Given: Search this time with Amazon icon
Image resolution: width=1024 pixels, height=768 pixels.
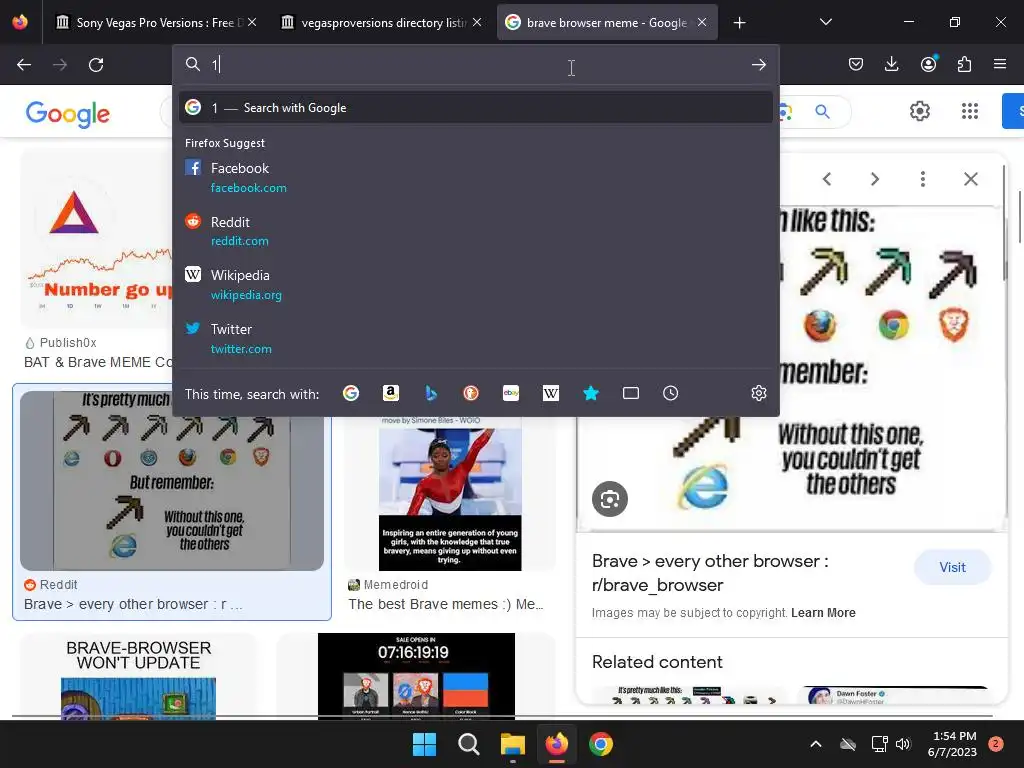Looking at the screenshot, I should (x=391, y=393).
